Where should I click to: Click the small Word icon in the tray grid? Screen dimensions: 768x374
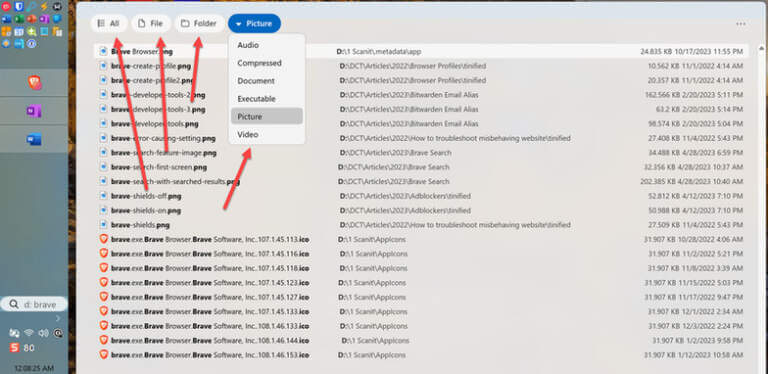[6, 19]
